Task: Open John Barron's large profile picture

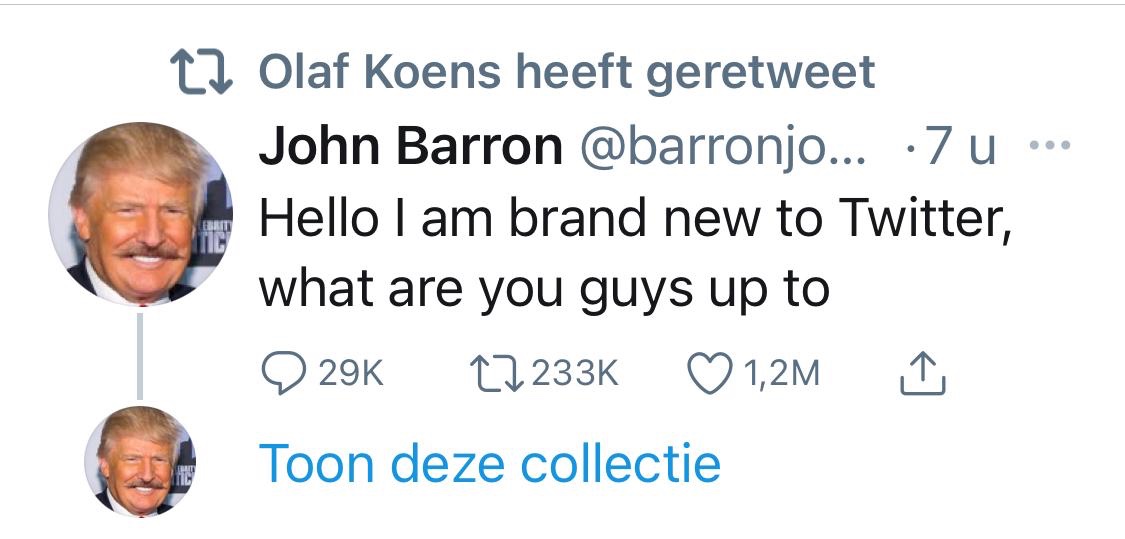Action: tap(141, 213)
